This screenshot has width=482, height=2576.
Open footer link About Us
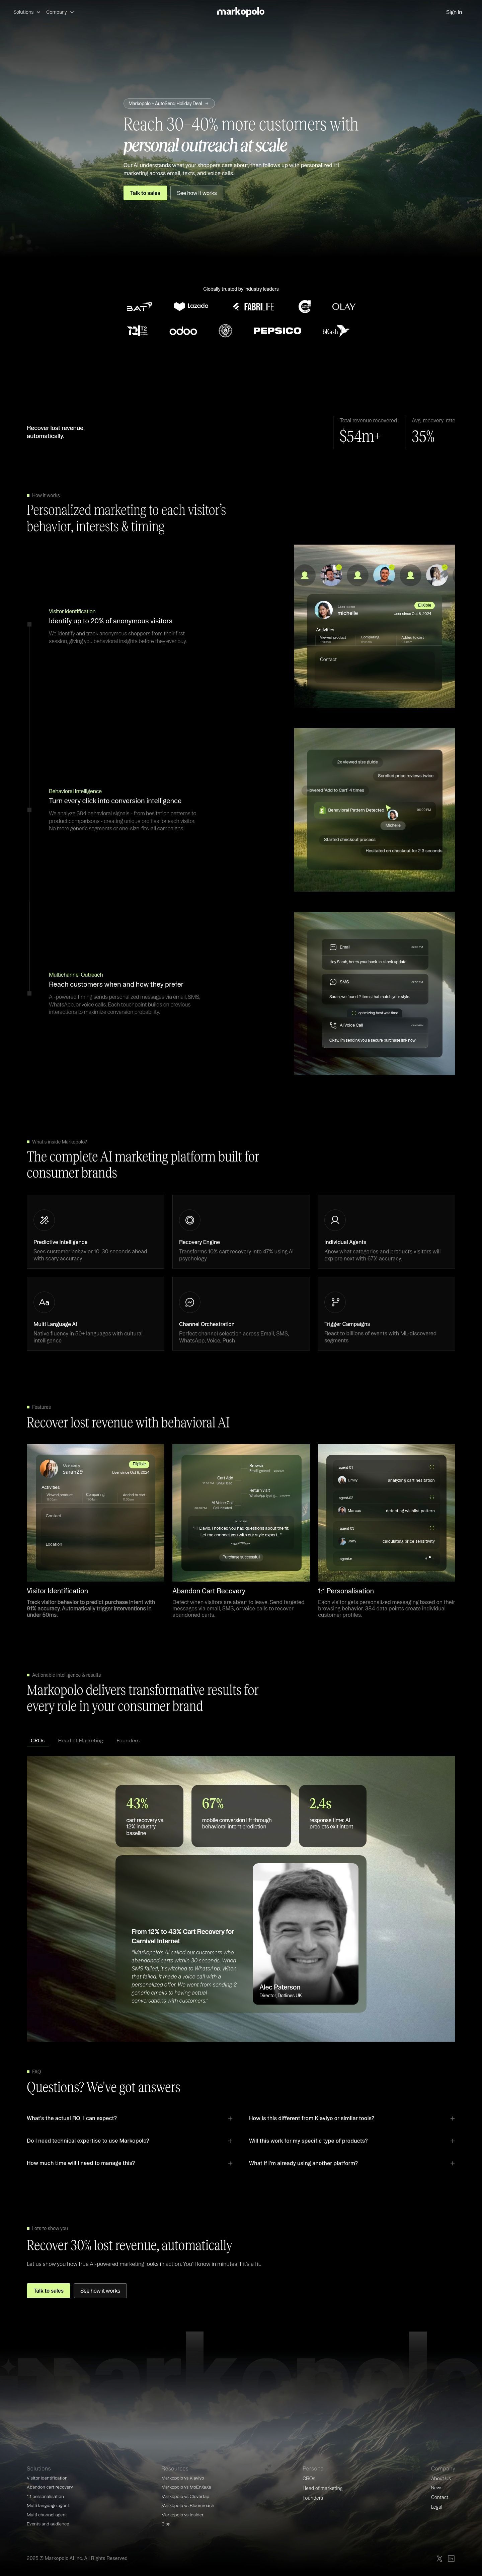click(441, 2478)
